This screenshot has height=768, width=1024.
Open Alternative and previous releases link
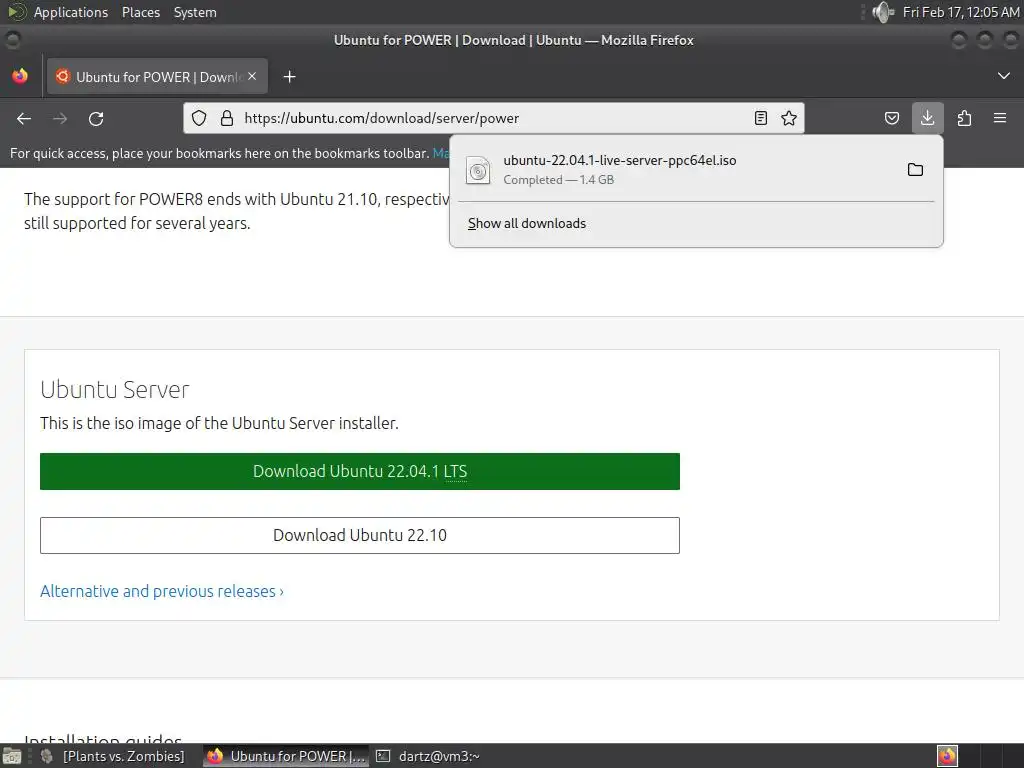point(162,591)
